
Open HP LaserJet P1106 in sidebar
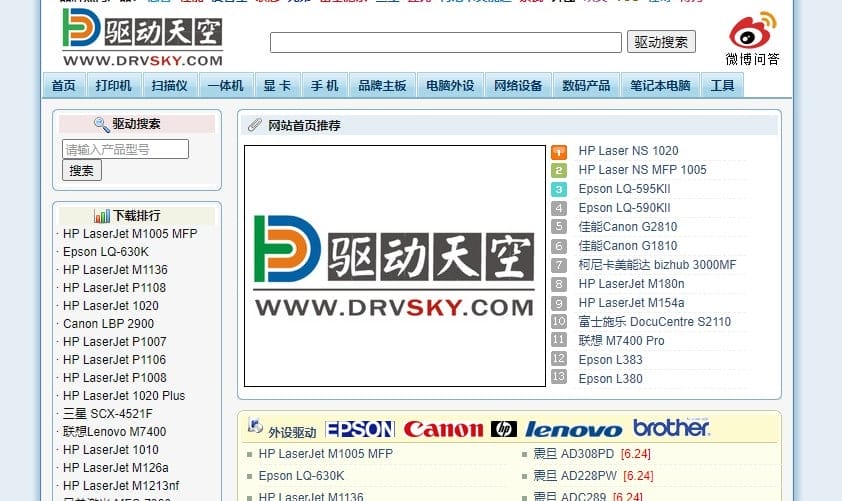pyautogui.click(x=114, y=360)
